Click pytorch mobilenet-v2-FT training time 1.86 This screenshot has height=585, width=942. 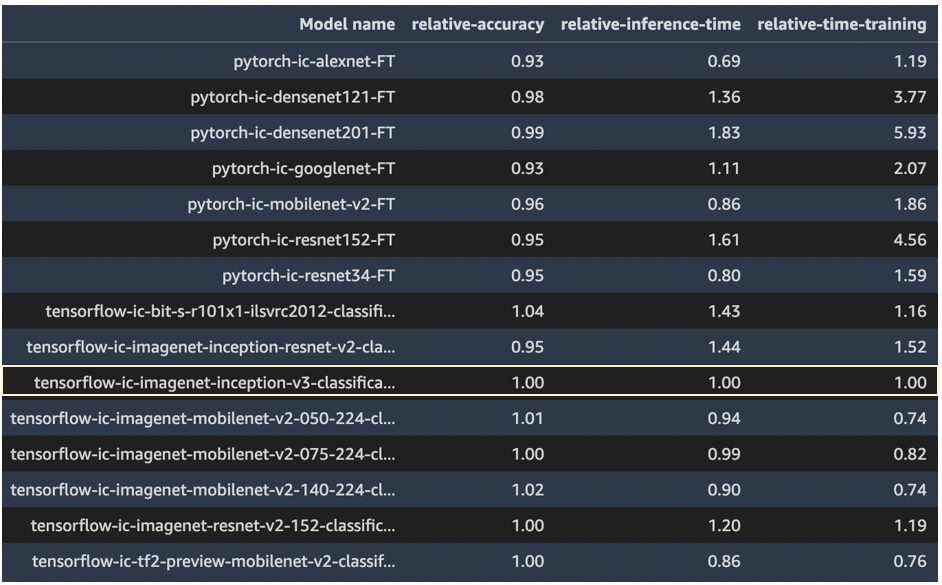(910, 204)
